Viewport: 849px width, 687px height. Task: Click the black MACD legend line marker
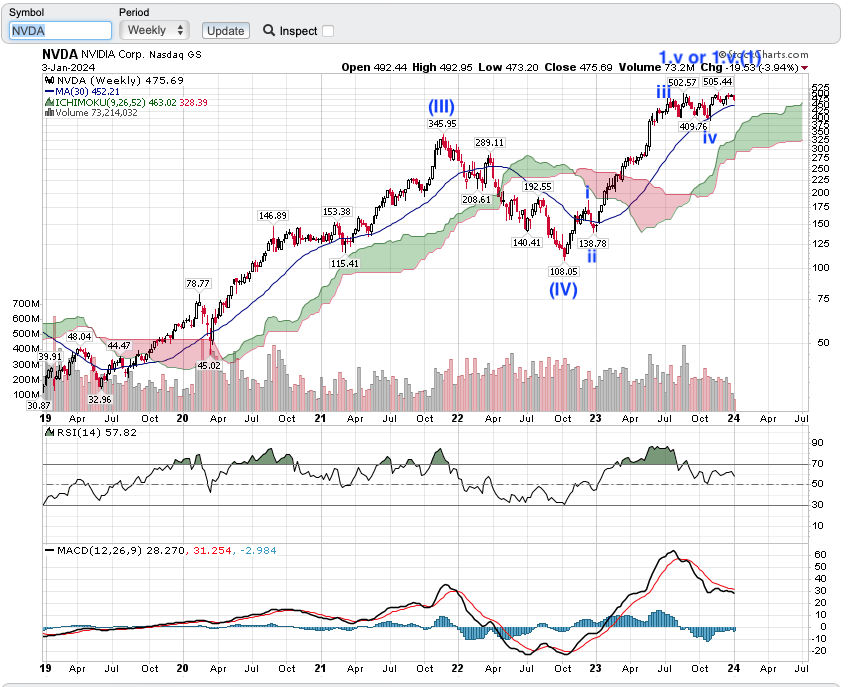[x=49, y=551]
